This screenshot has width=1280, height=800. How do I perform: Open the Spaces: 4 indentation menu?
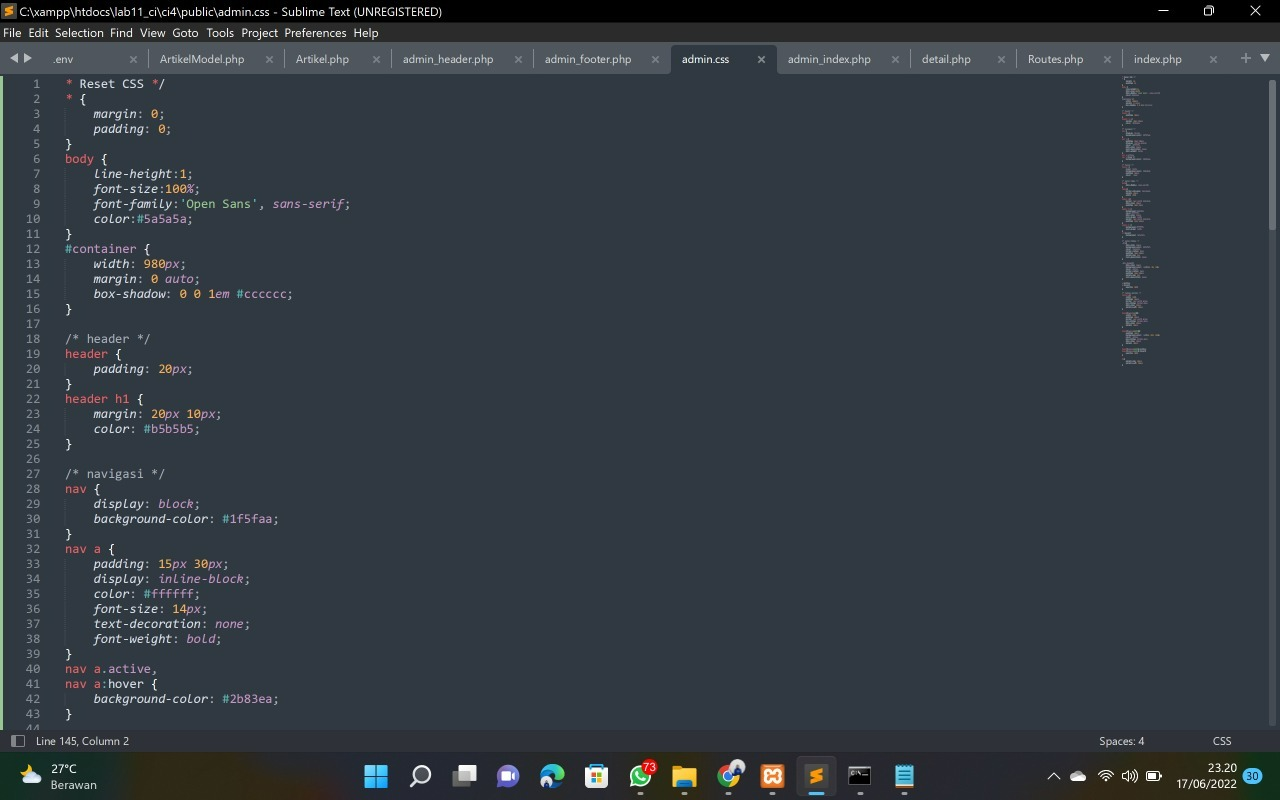click(x=1123, y=741)
